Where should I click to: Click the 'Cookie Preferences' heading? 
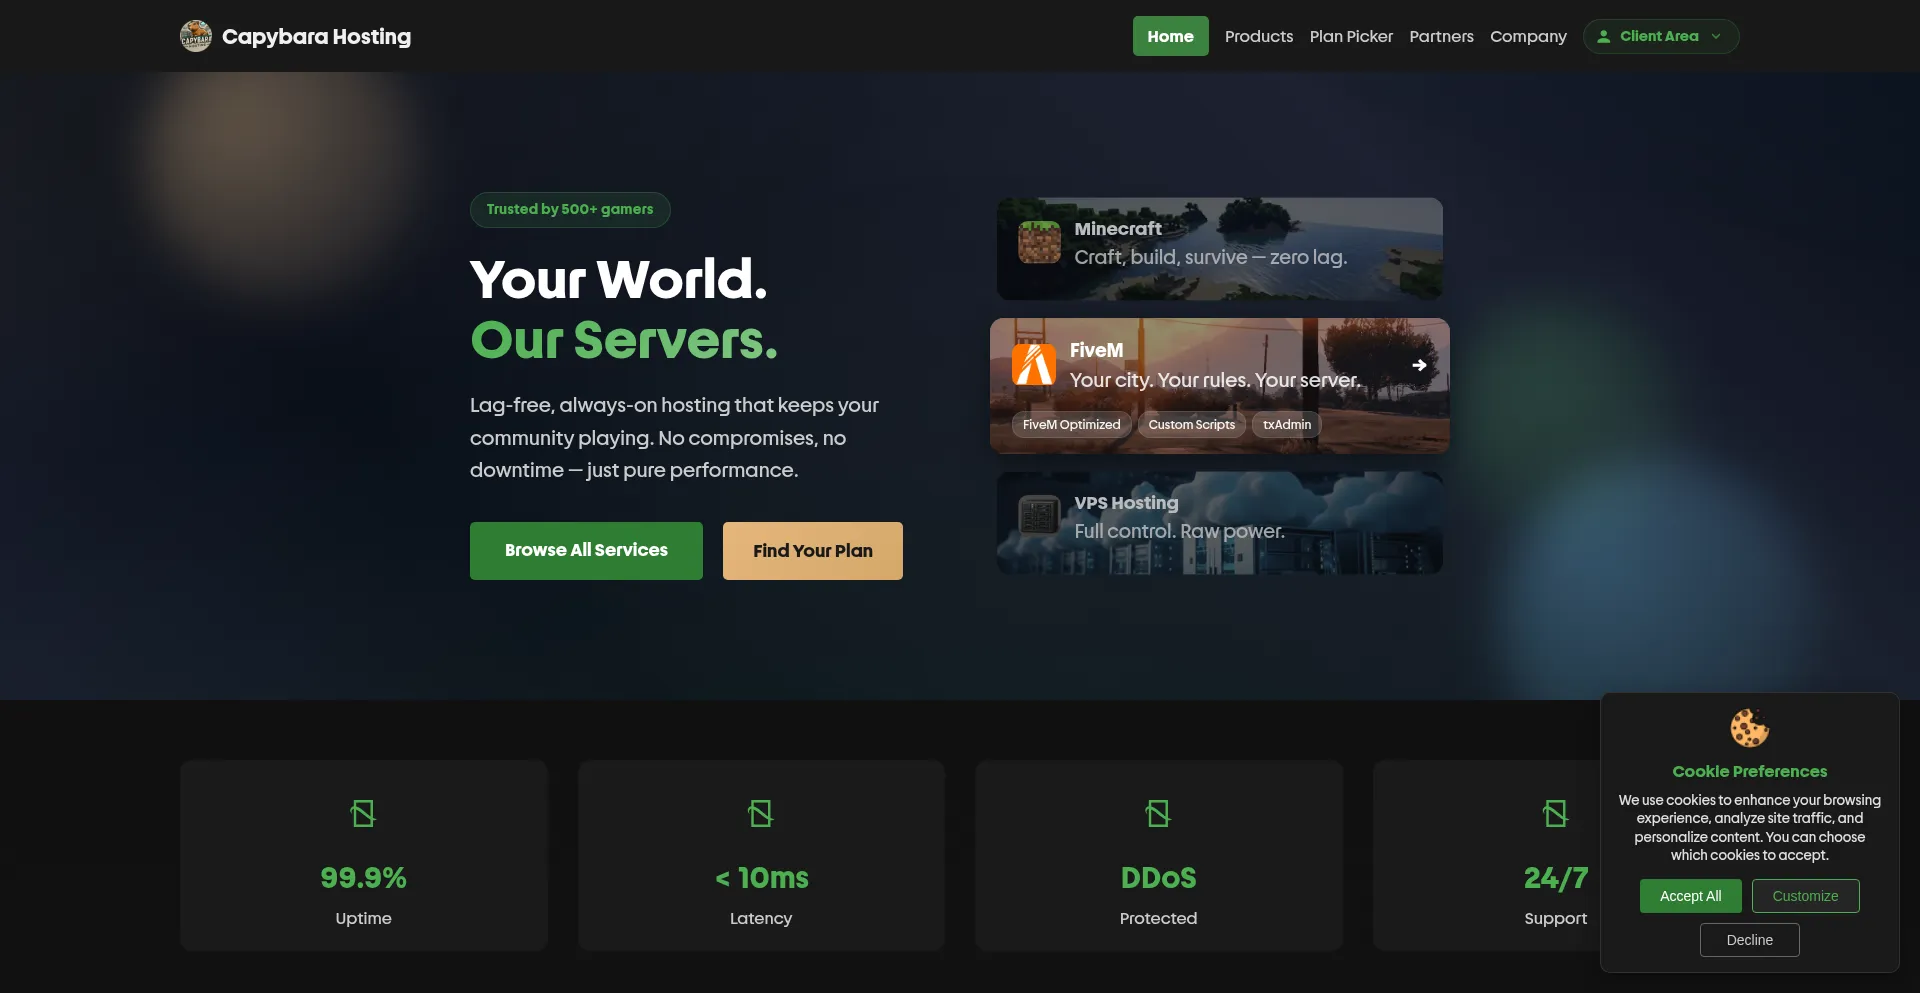[1750, 772]
